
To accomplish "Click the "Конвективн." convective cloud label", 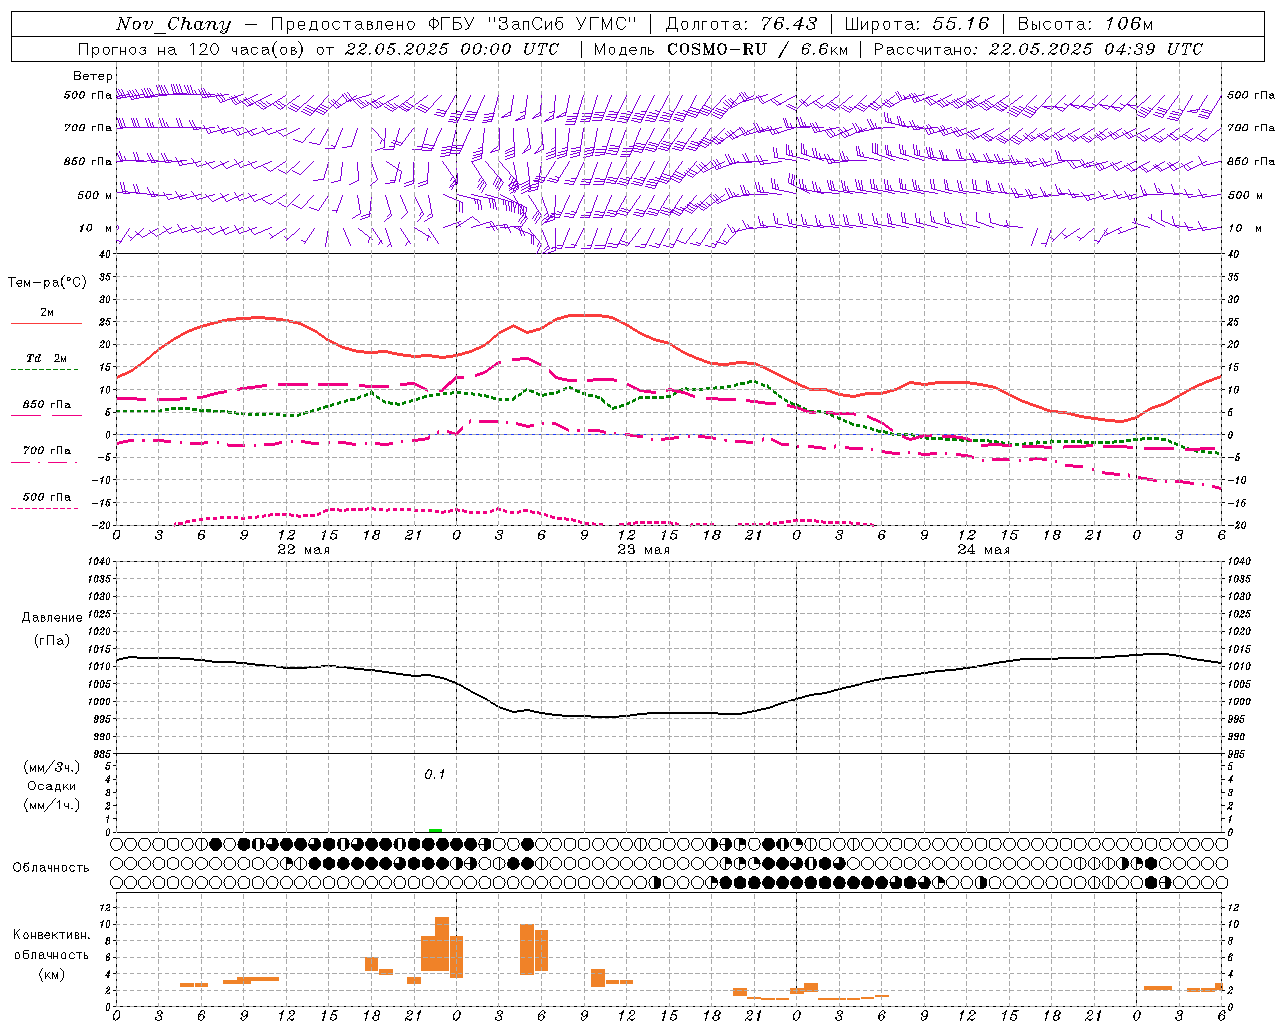I will pos(51,935).
